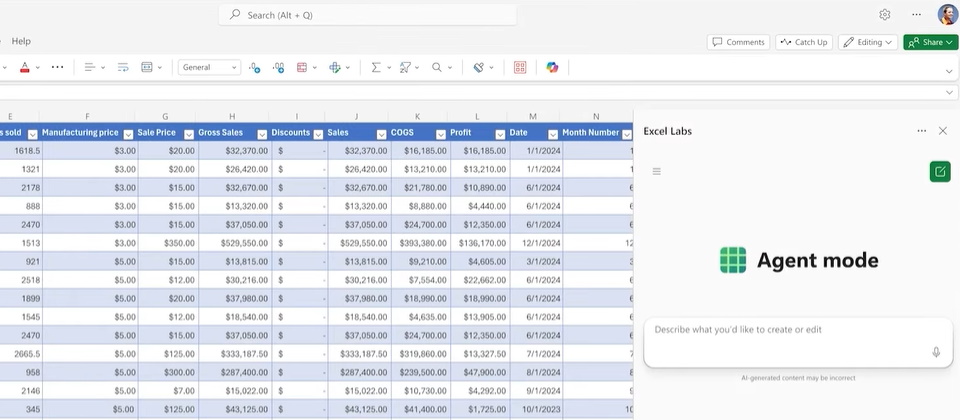The height and width of the screenshot is (420, 960).
Task: Click the Wrap Text icon
Action: point(123,67)
